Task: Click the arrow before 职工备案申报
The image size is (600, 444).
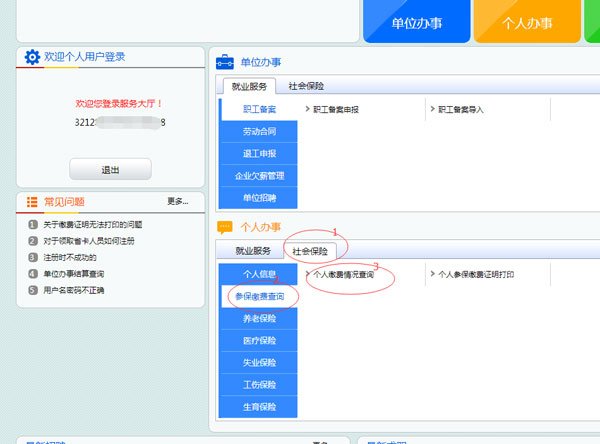Action: tap(307, 109)
